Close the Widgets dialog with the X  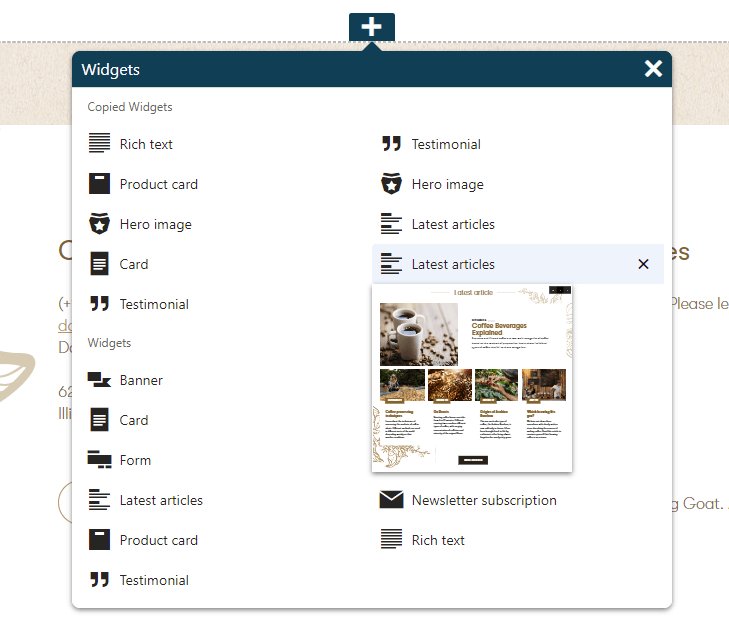pos(653,69)
